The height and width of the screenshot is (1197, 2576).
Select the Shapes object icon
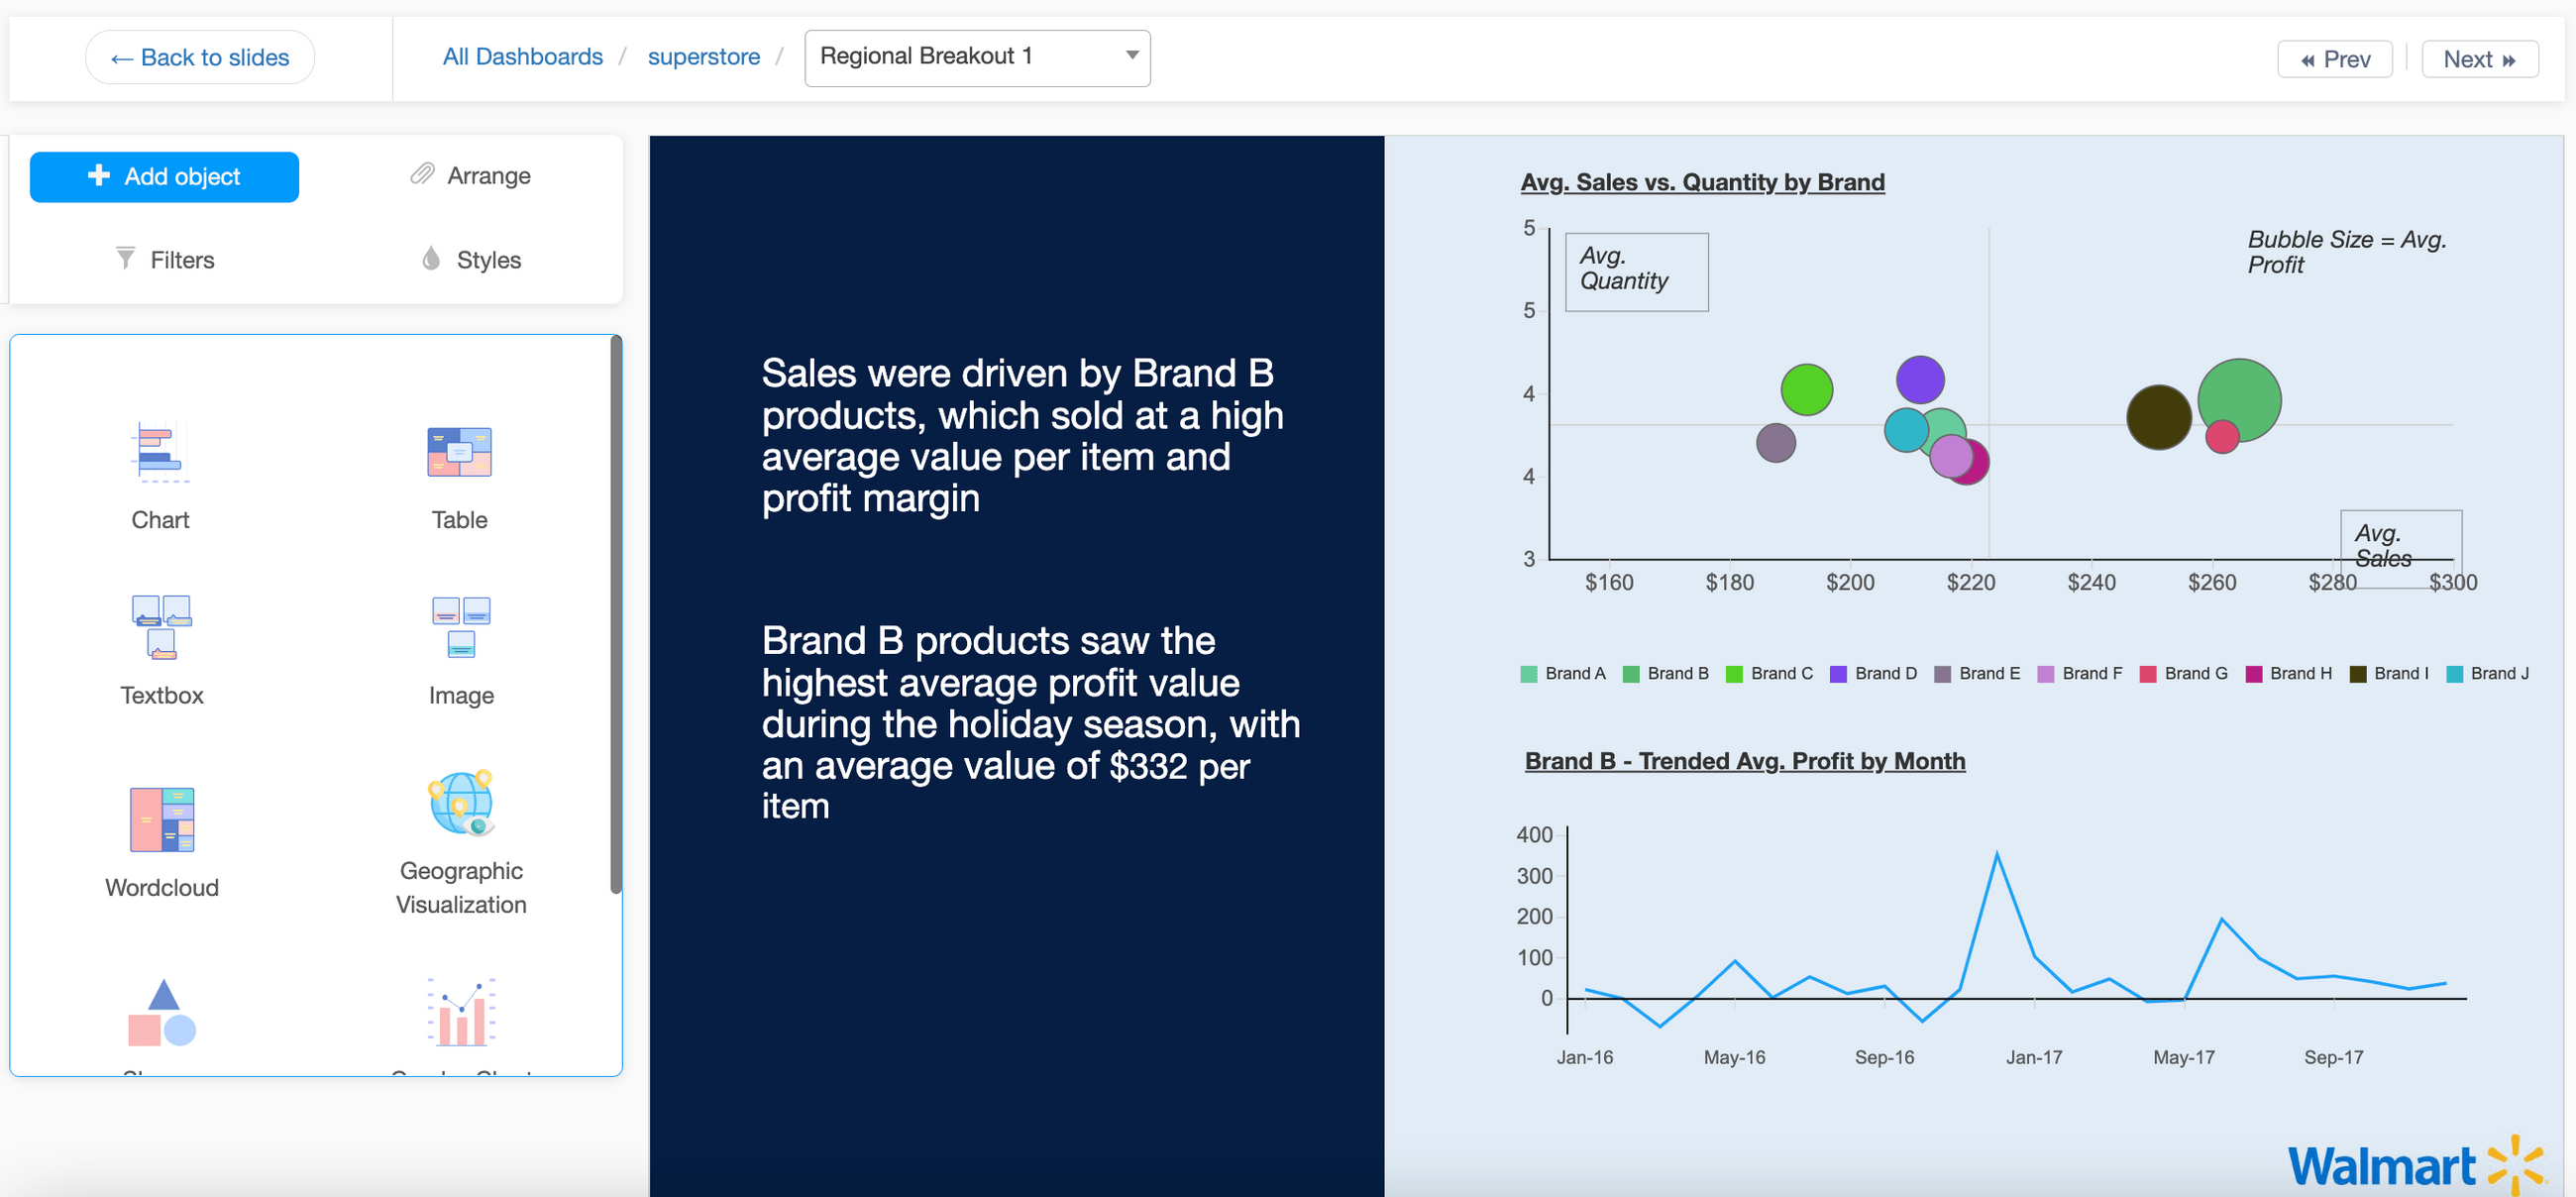pos(161,1012)
